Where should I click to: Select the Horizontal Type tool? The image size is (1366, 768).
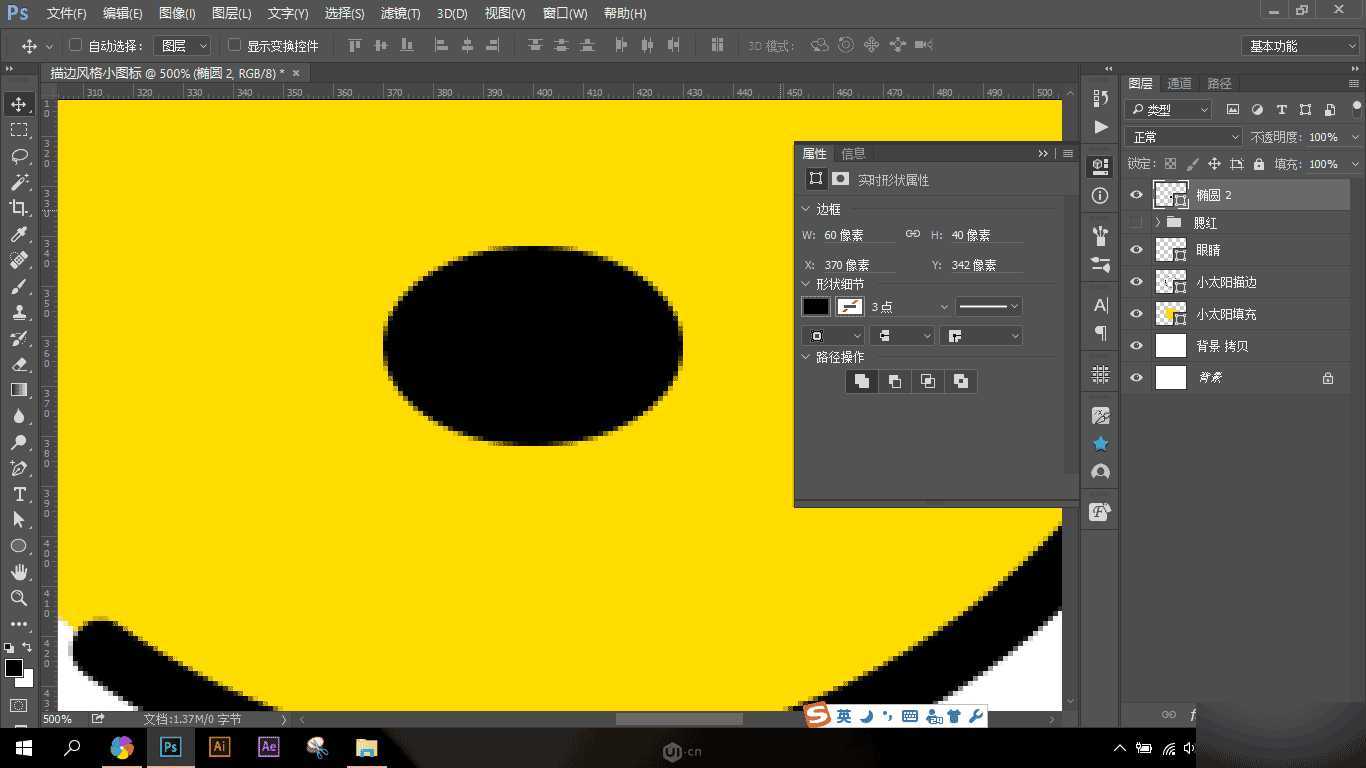[x=20, y=494]
